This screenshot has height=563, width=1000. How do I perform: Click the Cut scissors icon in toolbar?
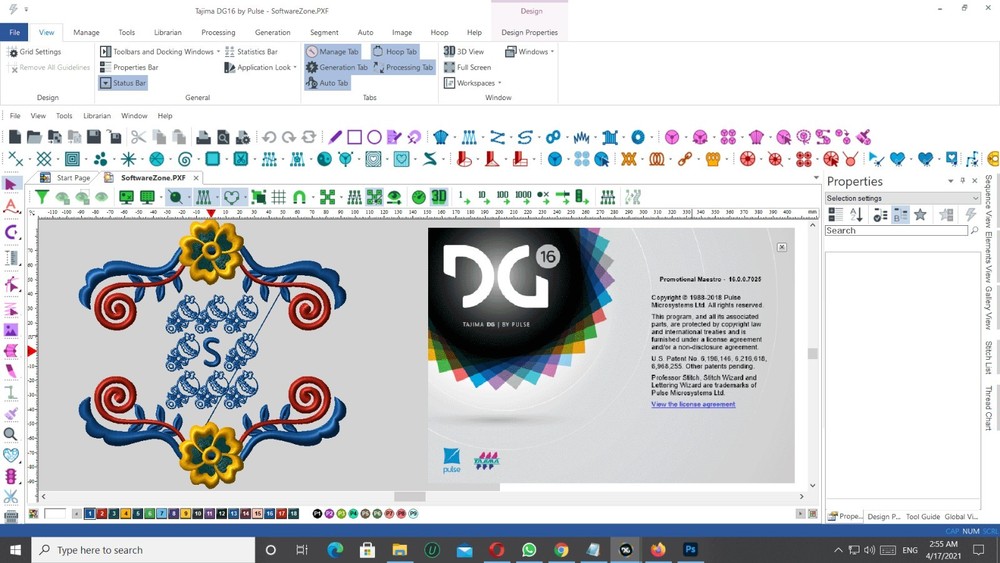point(138,136)
